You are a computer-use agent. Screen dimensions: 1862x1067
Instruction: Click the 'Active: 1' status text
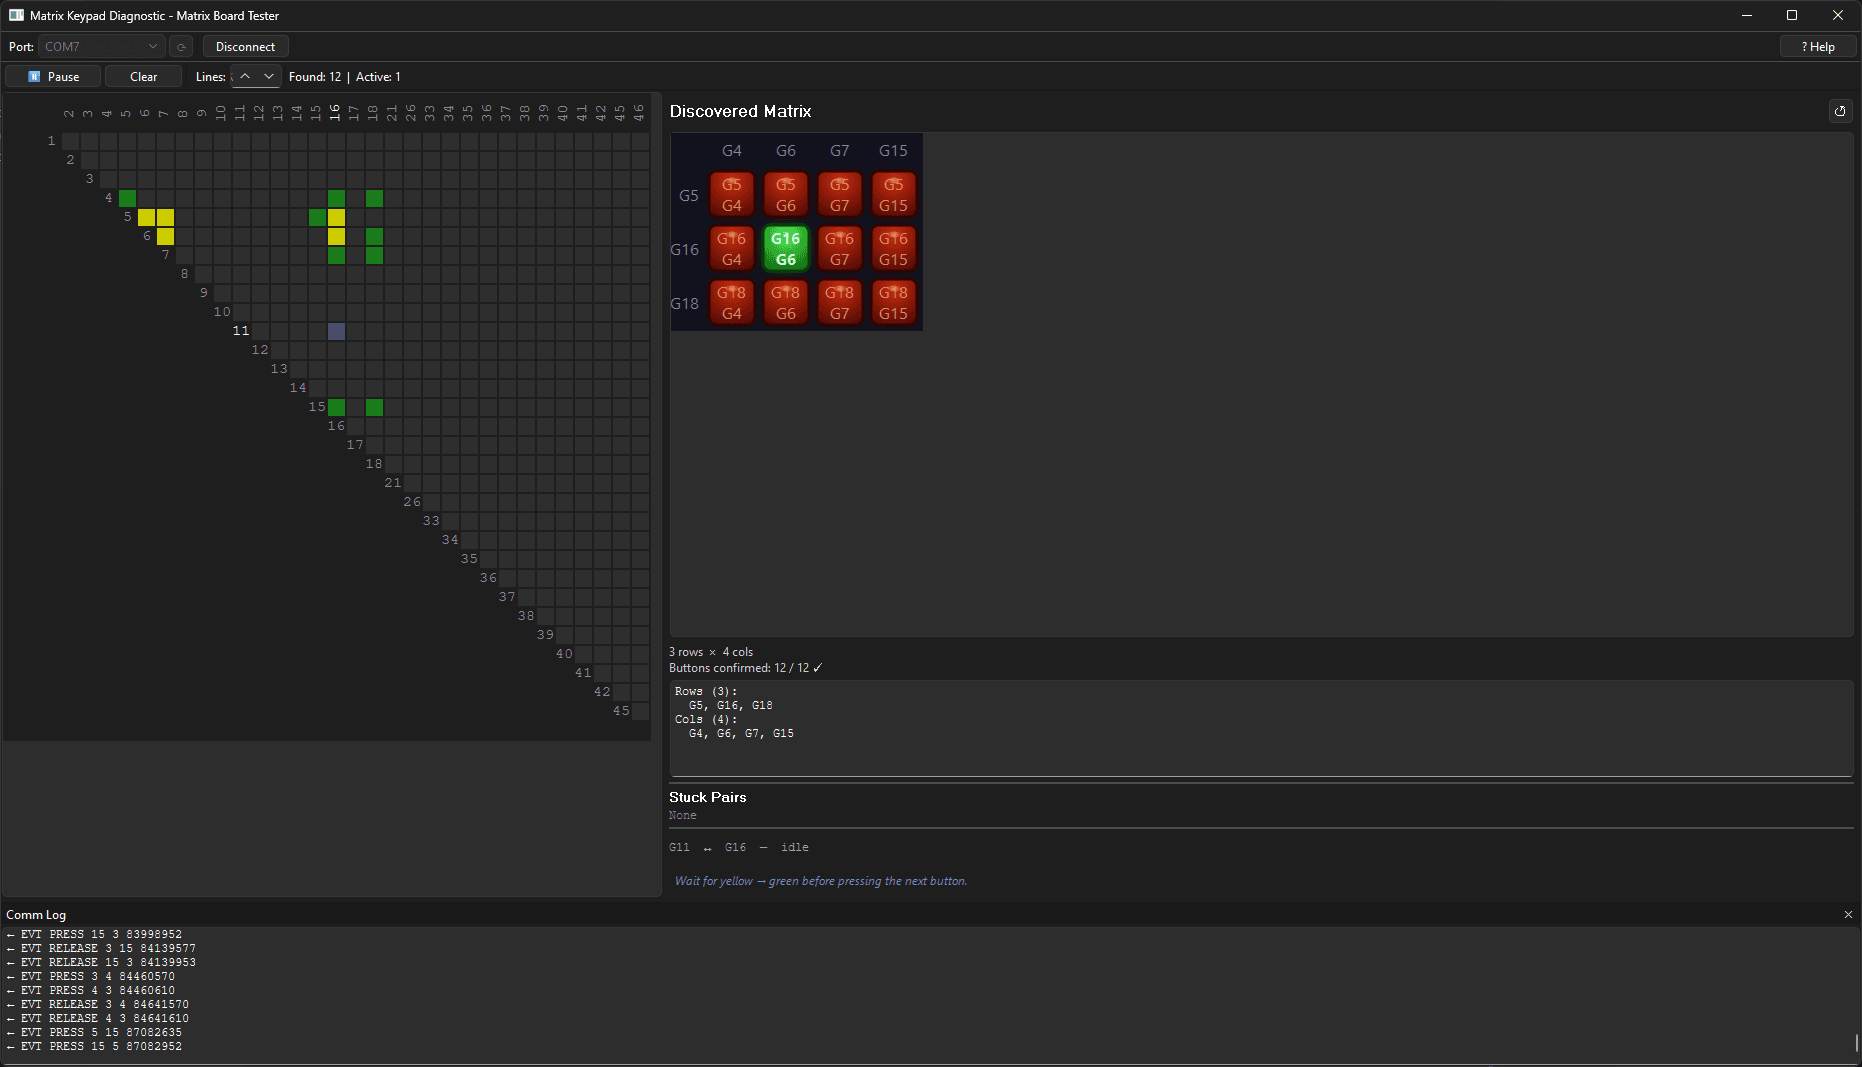point(378,77)
